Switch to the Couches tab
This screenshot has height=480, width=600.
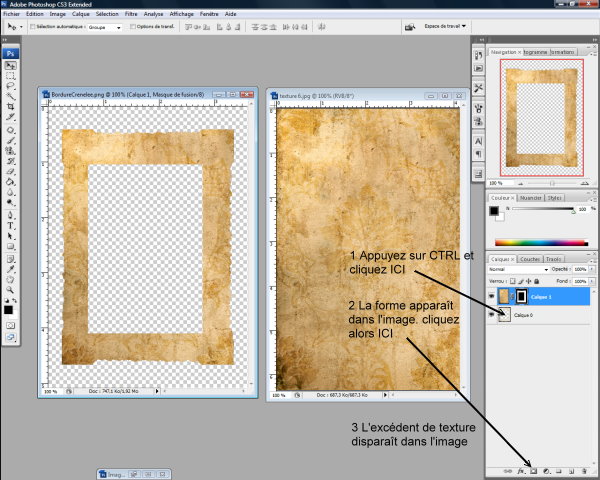pyautogui.click(x=530, y=259)
